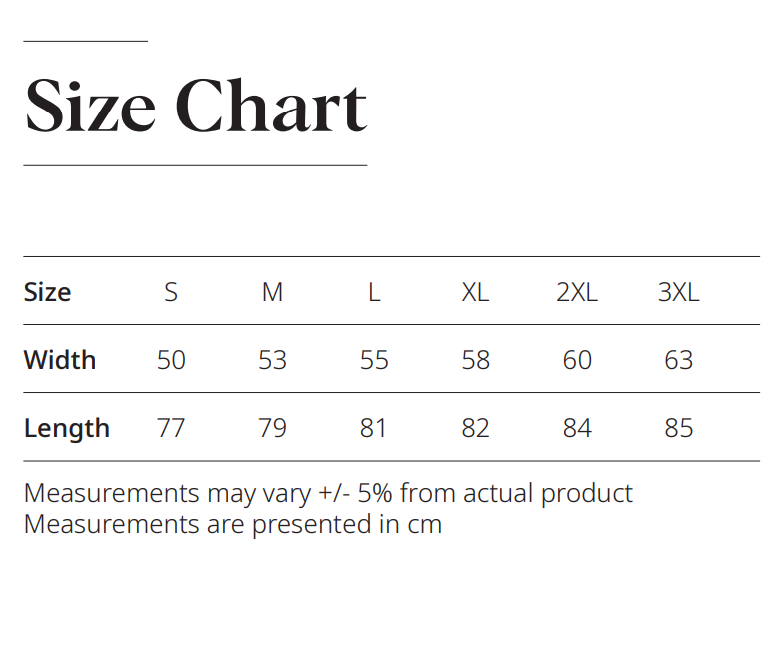This screenshot has height=669, width=767.
Task: Select length value 77 for size S
Action: click(x=171, y=428)
